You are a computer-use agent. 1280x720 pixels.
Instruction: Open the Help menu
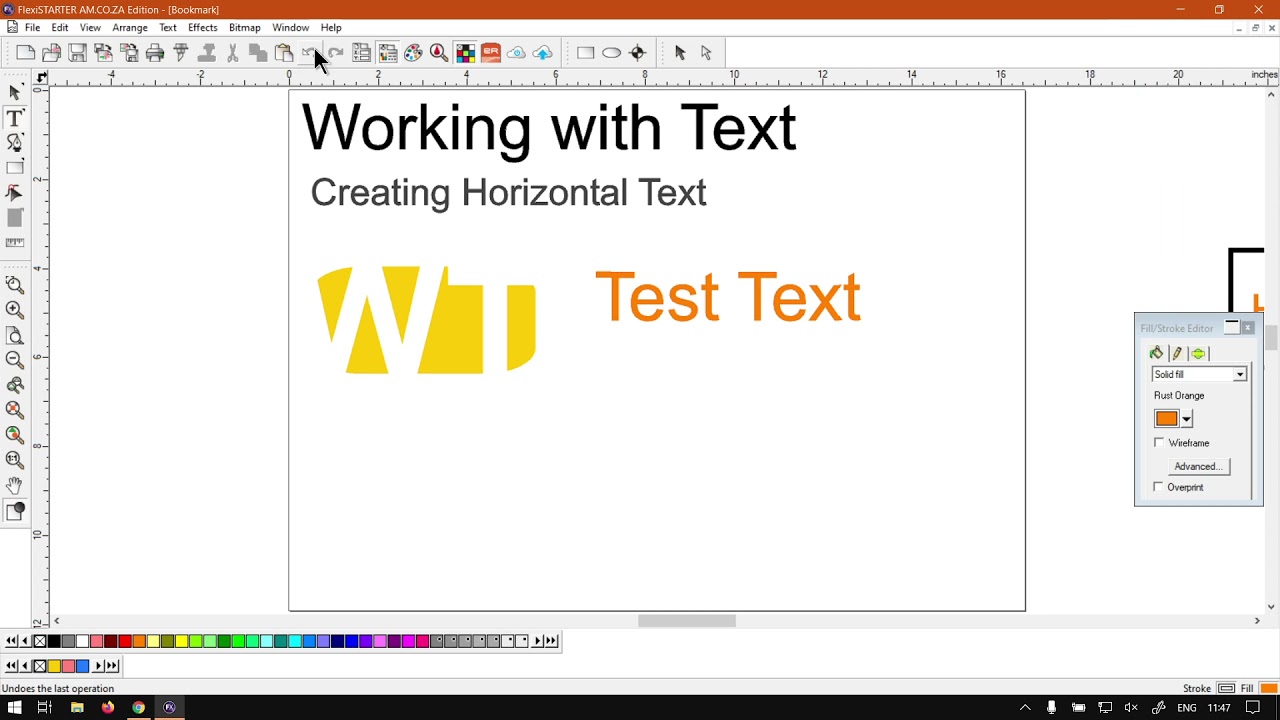point(331,27)
